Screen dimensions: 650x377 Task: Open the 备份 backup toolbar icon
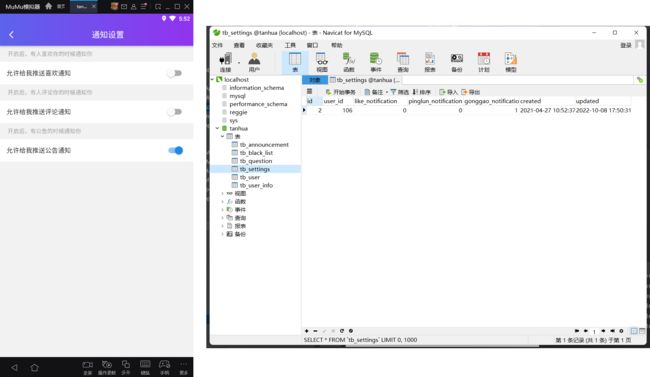point(456,62)
